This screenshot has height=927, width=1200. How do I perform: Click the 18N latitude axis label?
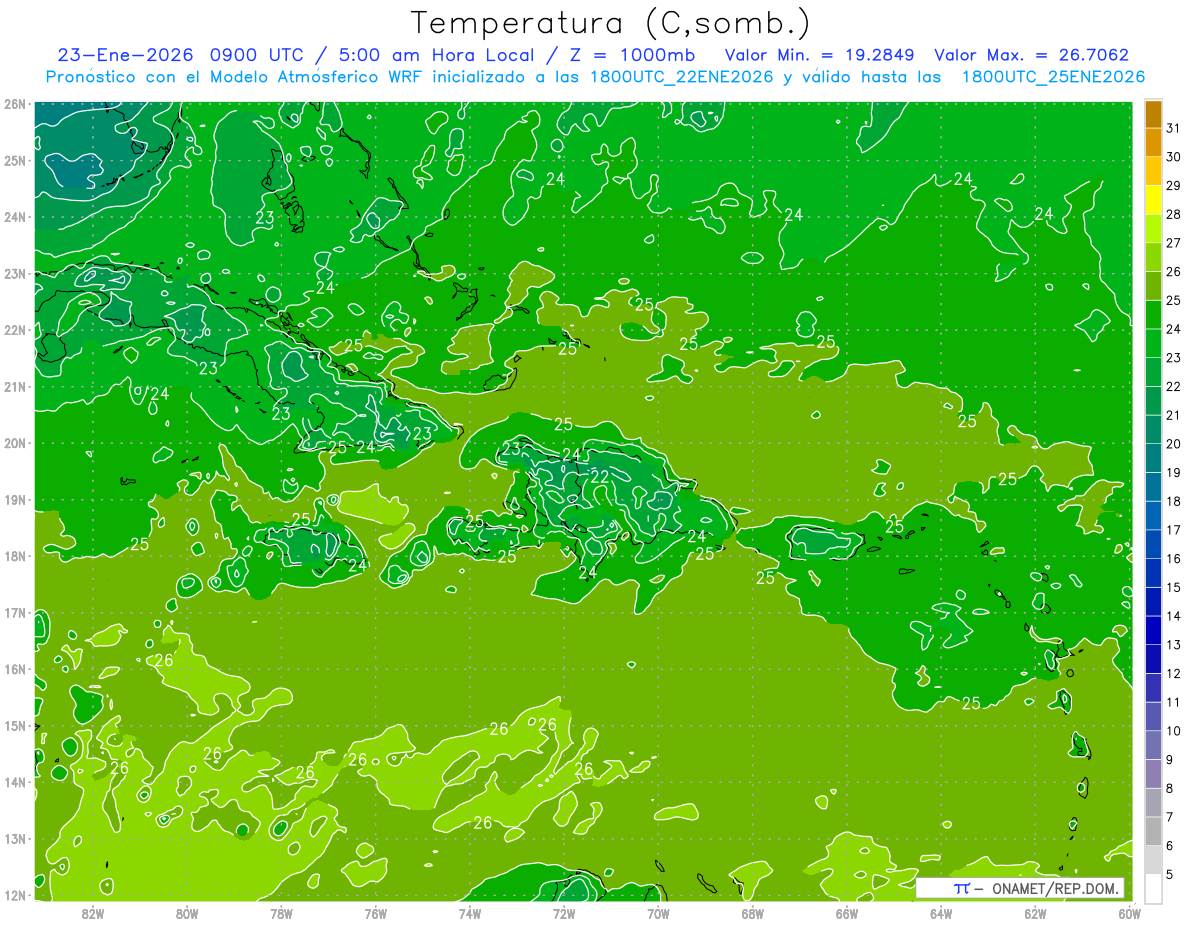[14, 556]
